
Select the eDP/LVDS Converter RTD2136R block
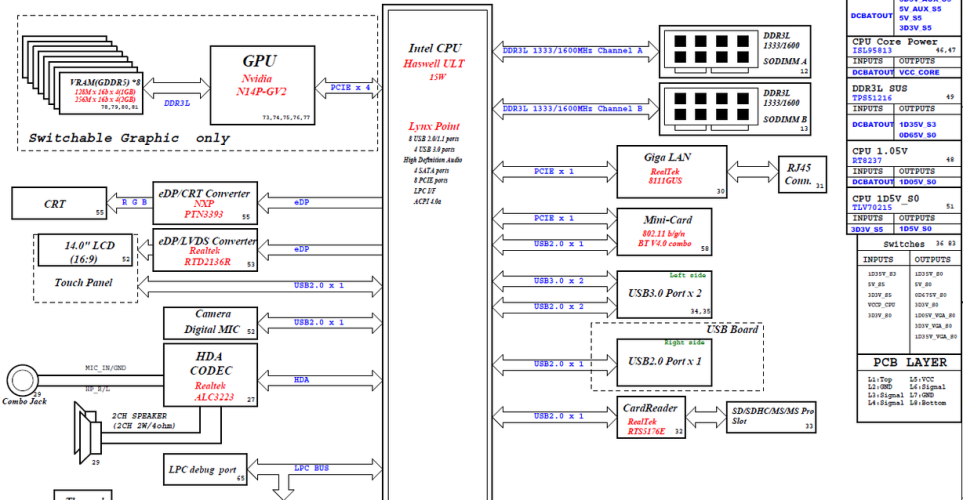pyautogui.click(x=205, y=251)
